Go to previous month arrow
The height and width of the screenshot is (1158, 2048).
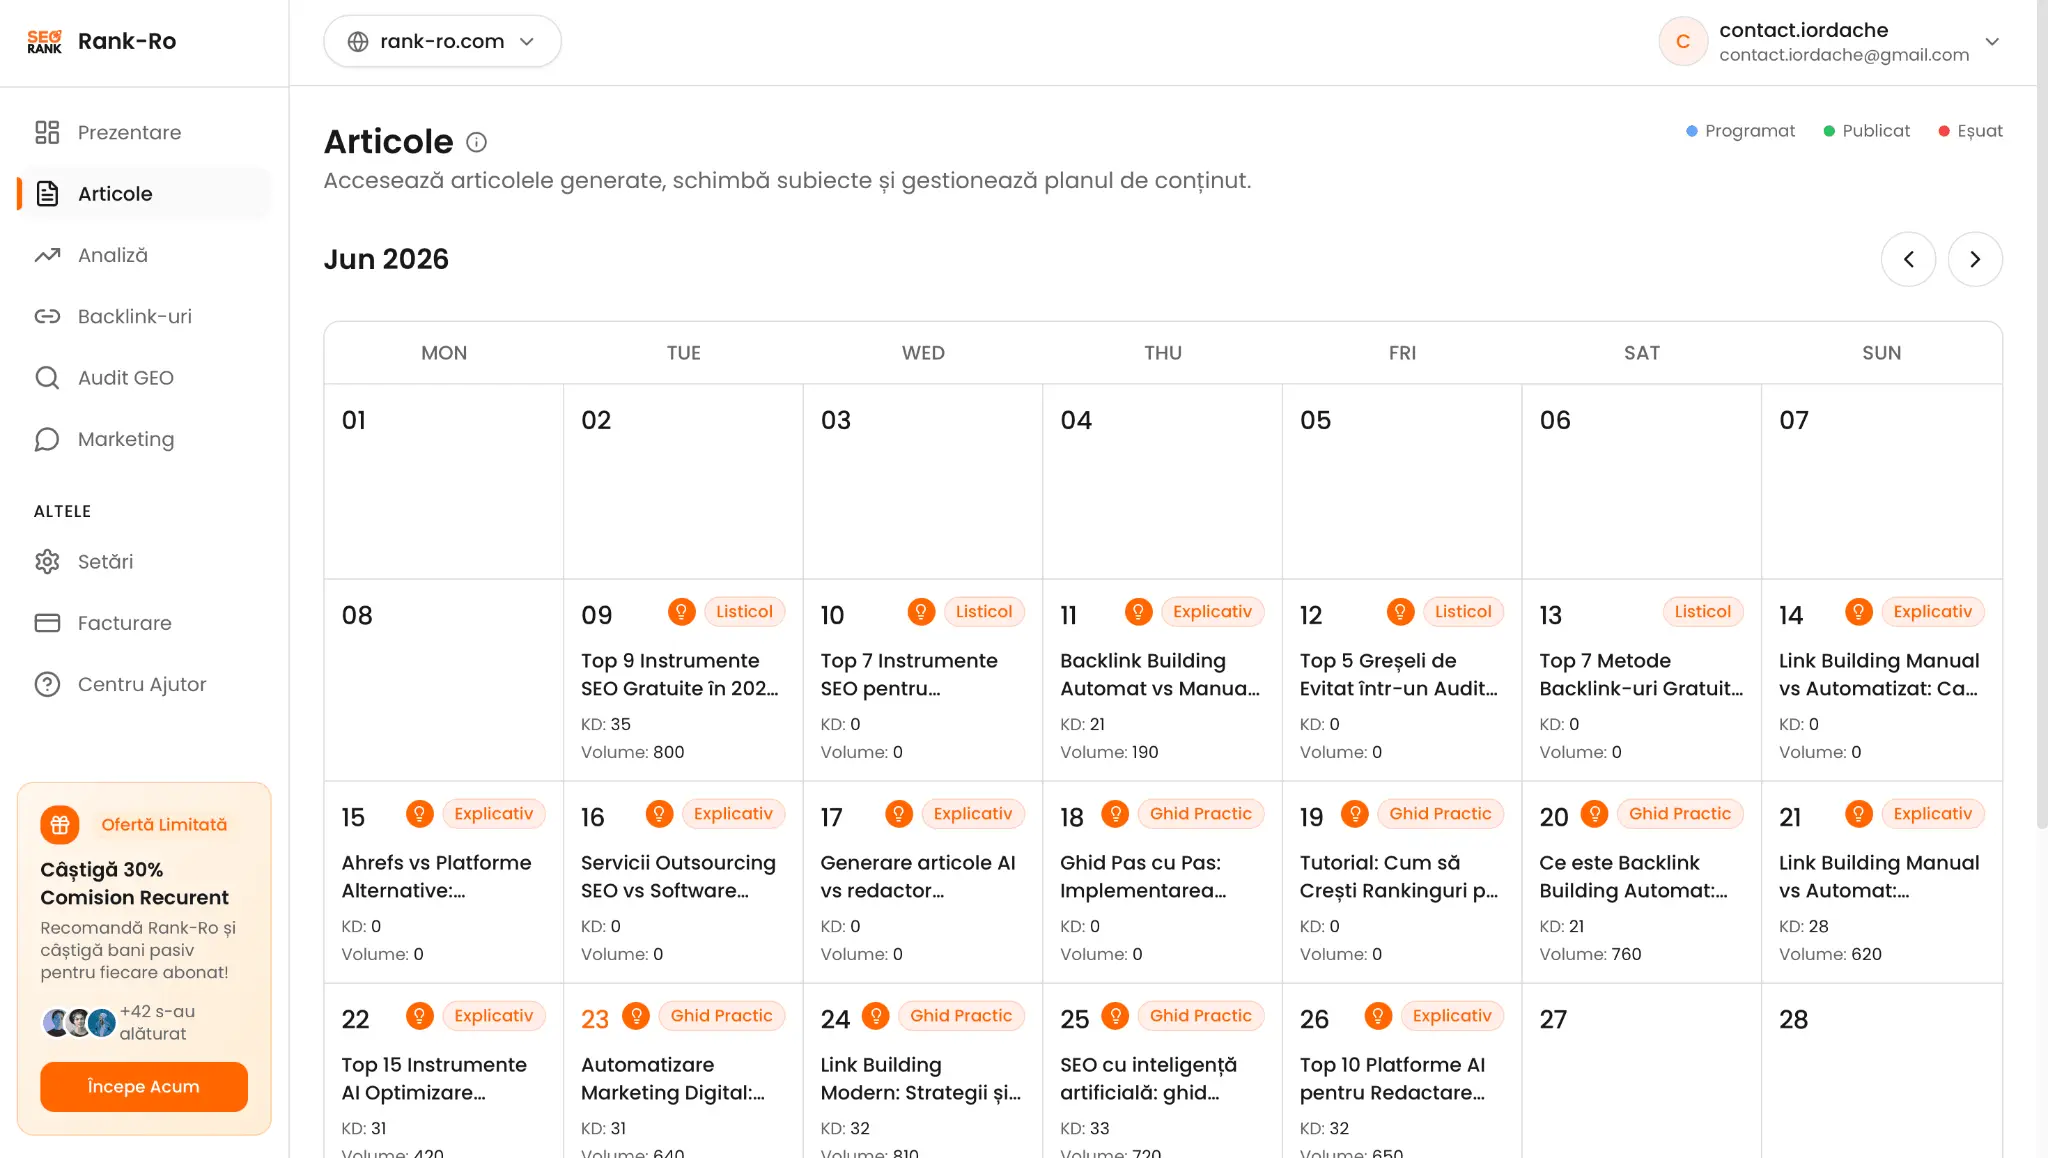tap(1908, 259)
